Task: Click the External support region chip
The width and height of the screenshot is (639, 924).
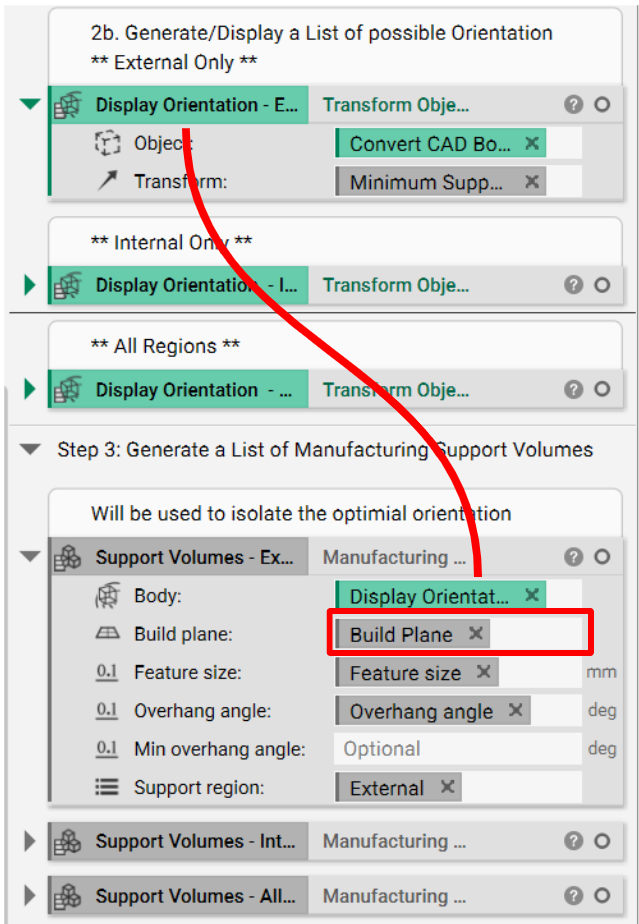Action: pyautogui.click(x=386, y=788)
